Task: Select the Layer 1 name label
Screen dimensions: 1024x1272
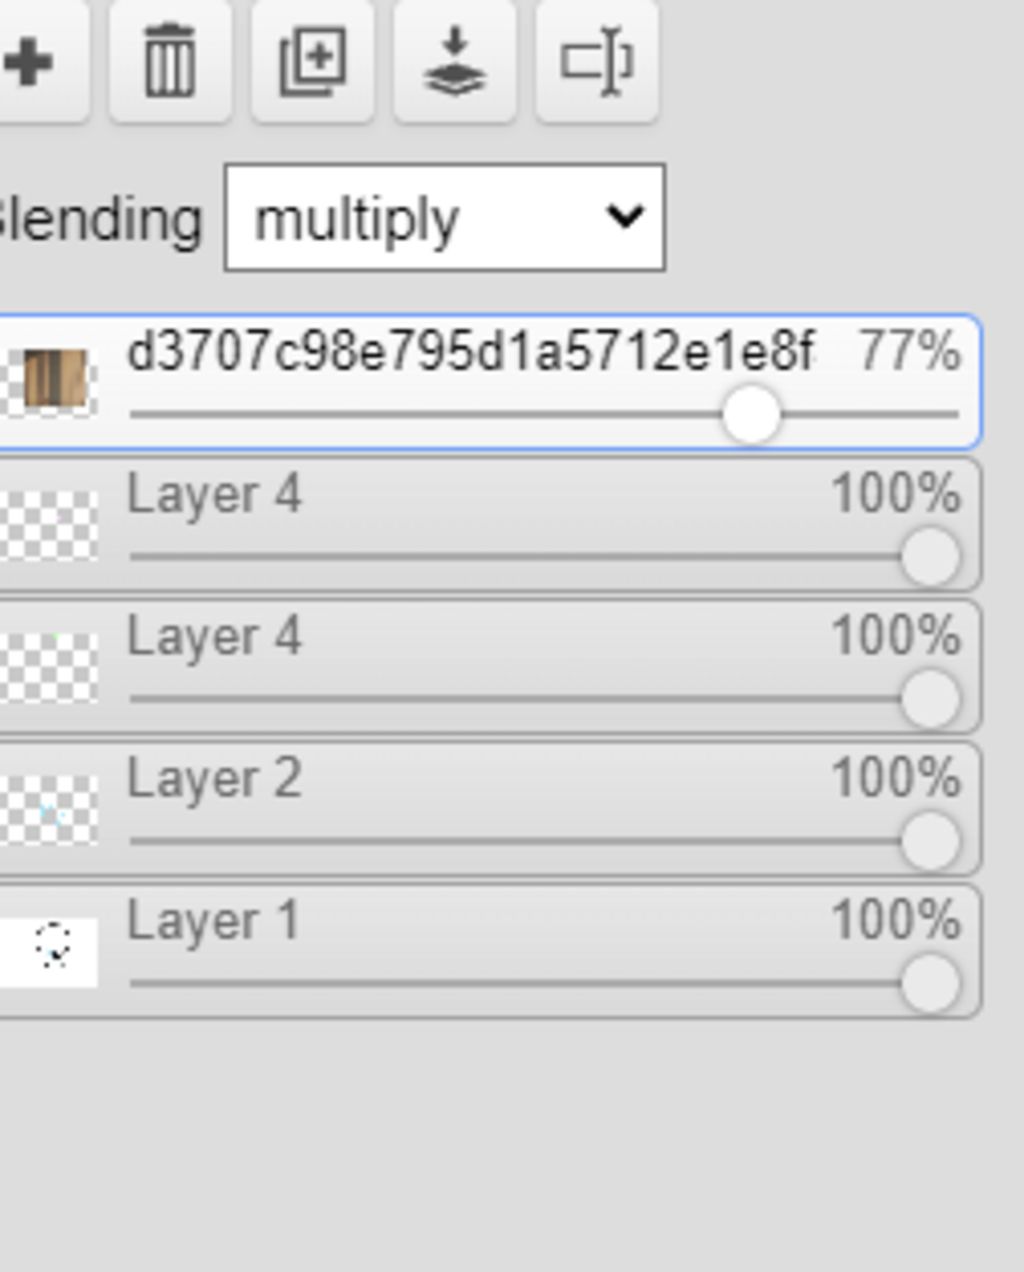Action: (213, 921)
